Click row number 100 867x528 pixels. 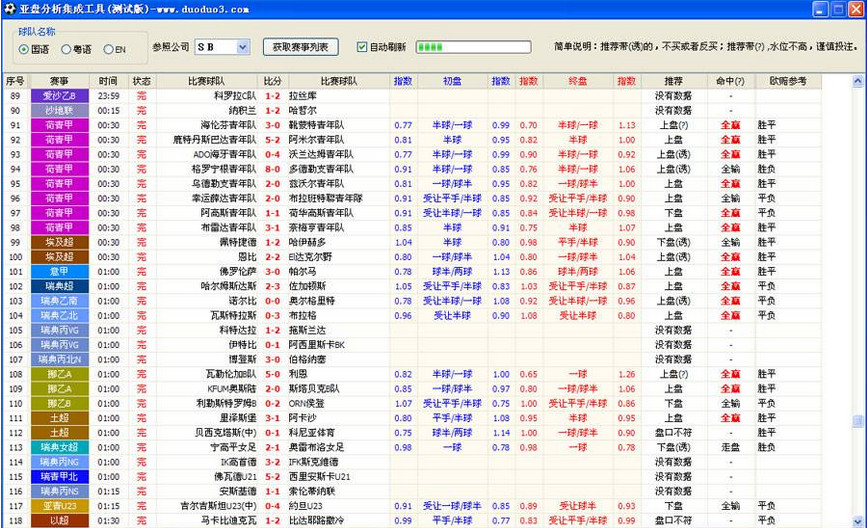click(15, 257)
